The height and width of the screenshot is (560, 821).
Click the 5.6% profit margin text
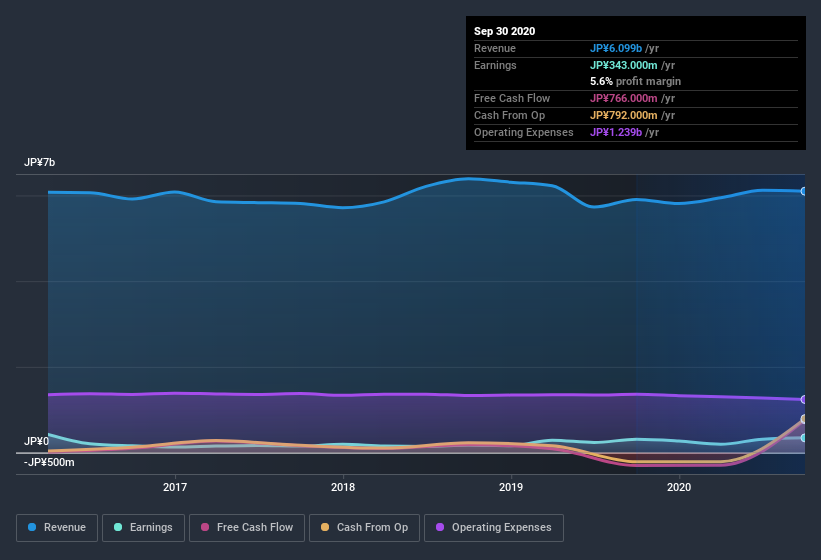click(x=636, y=81)
